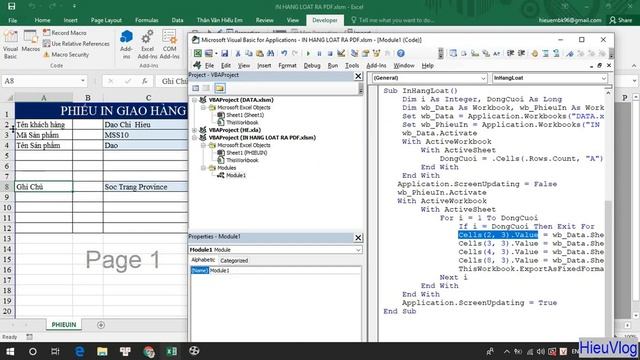Click the PHIEUIN sheet tab
This screenshot has width=640, height=360.
click(64, 325)
